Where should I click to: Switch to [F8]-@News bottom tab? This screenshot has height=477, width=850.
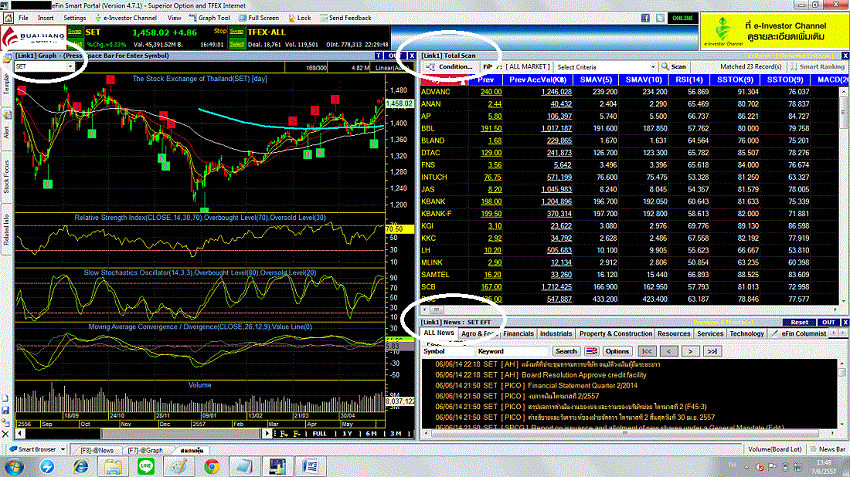pyautogui.click(x=97, y=450)
